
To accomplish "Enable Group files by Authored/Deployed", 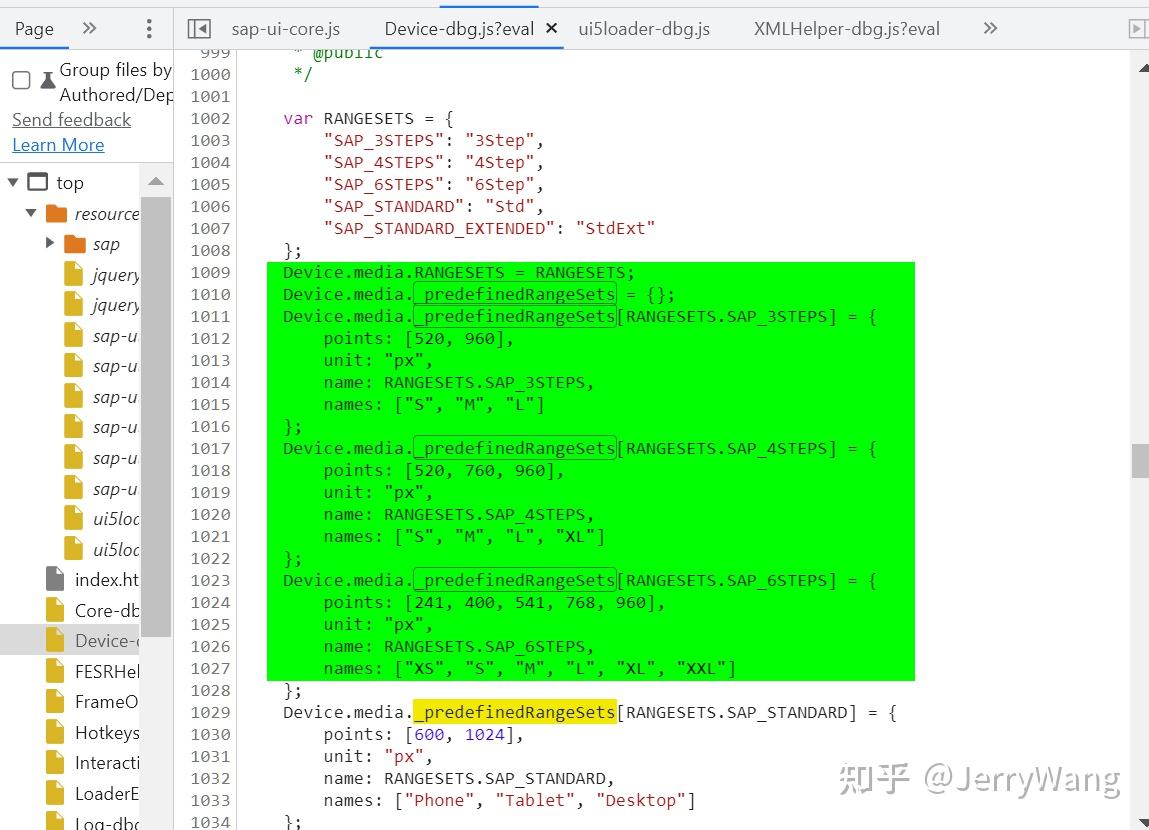I will point(20,80).
